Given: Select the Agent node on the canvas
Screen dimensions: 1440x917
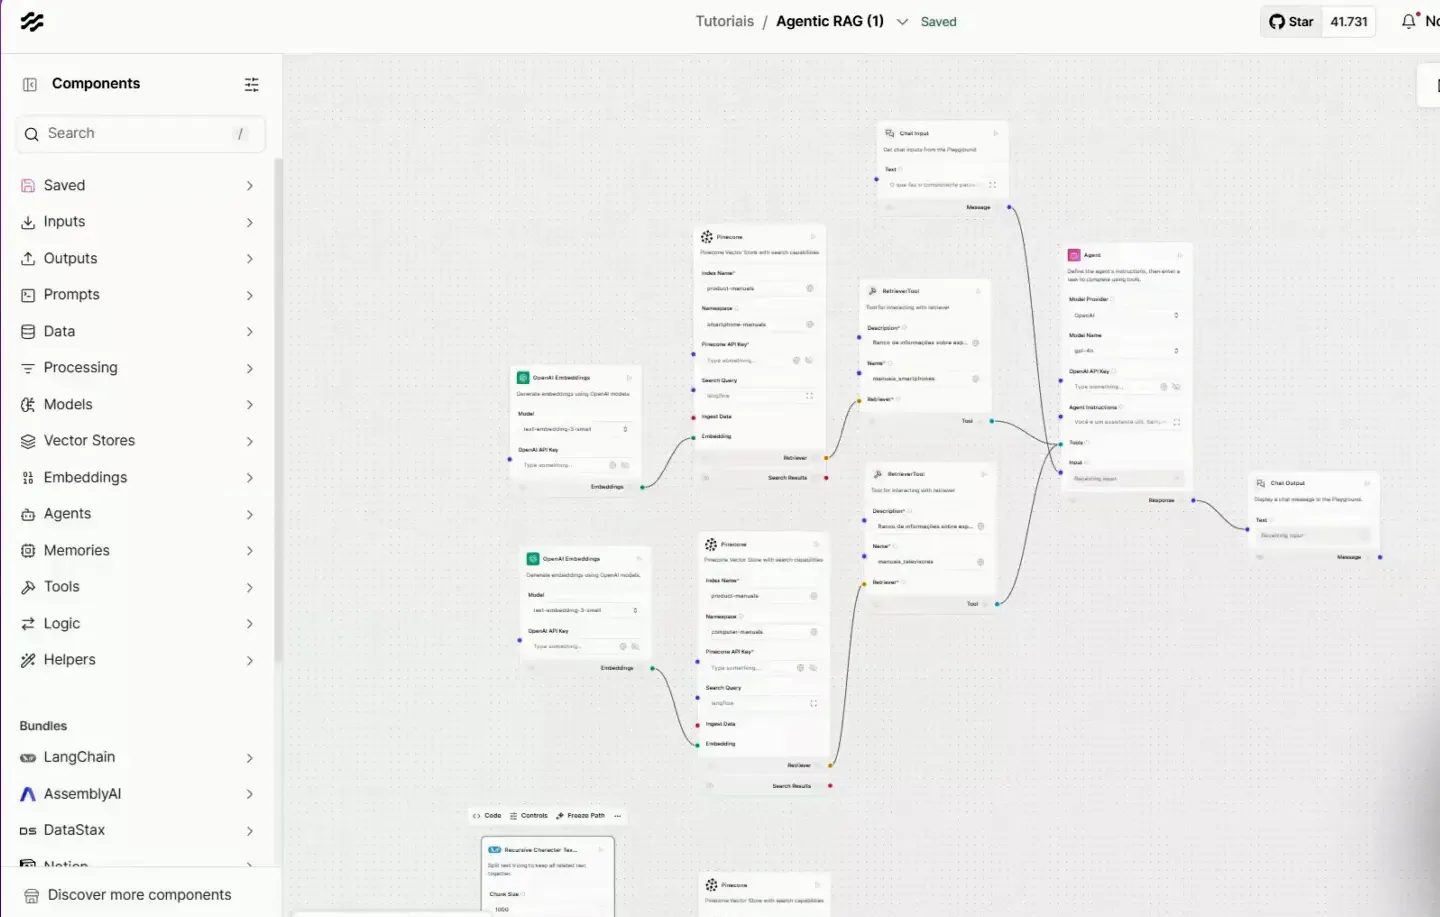Looking at the screenshot, I should (1127, 372).
